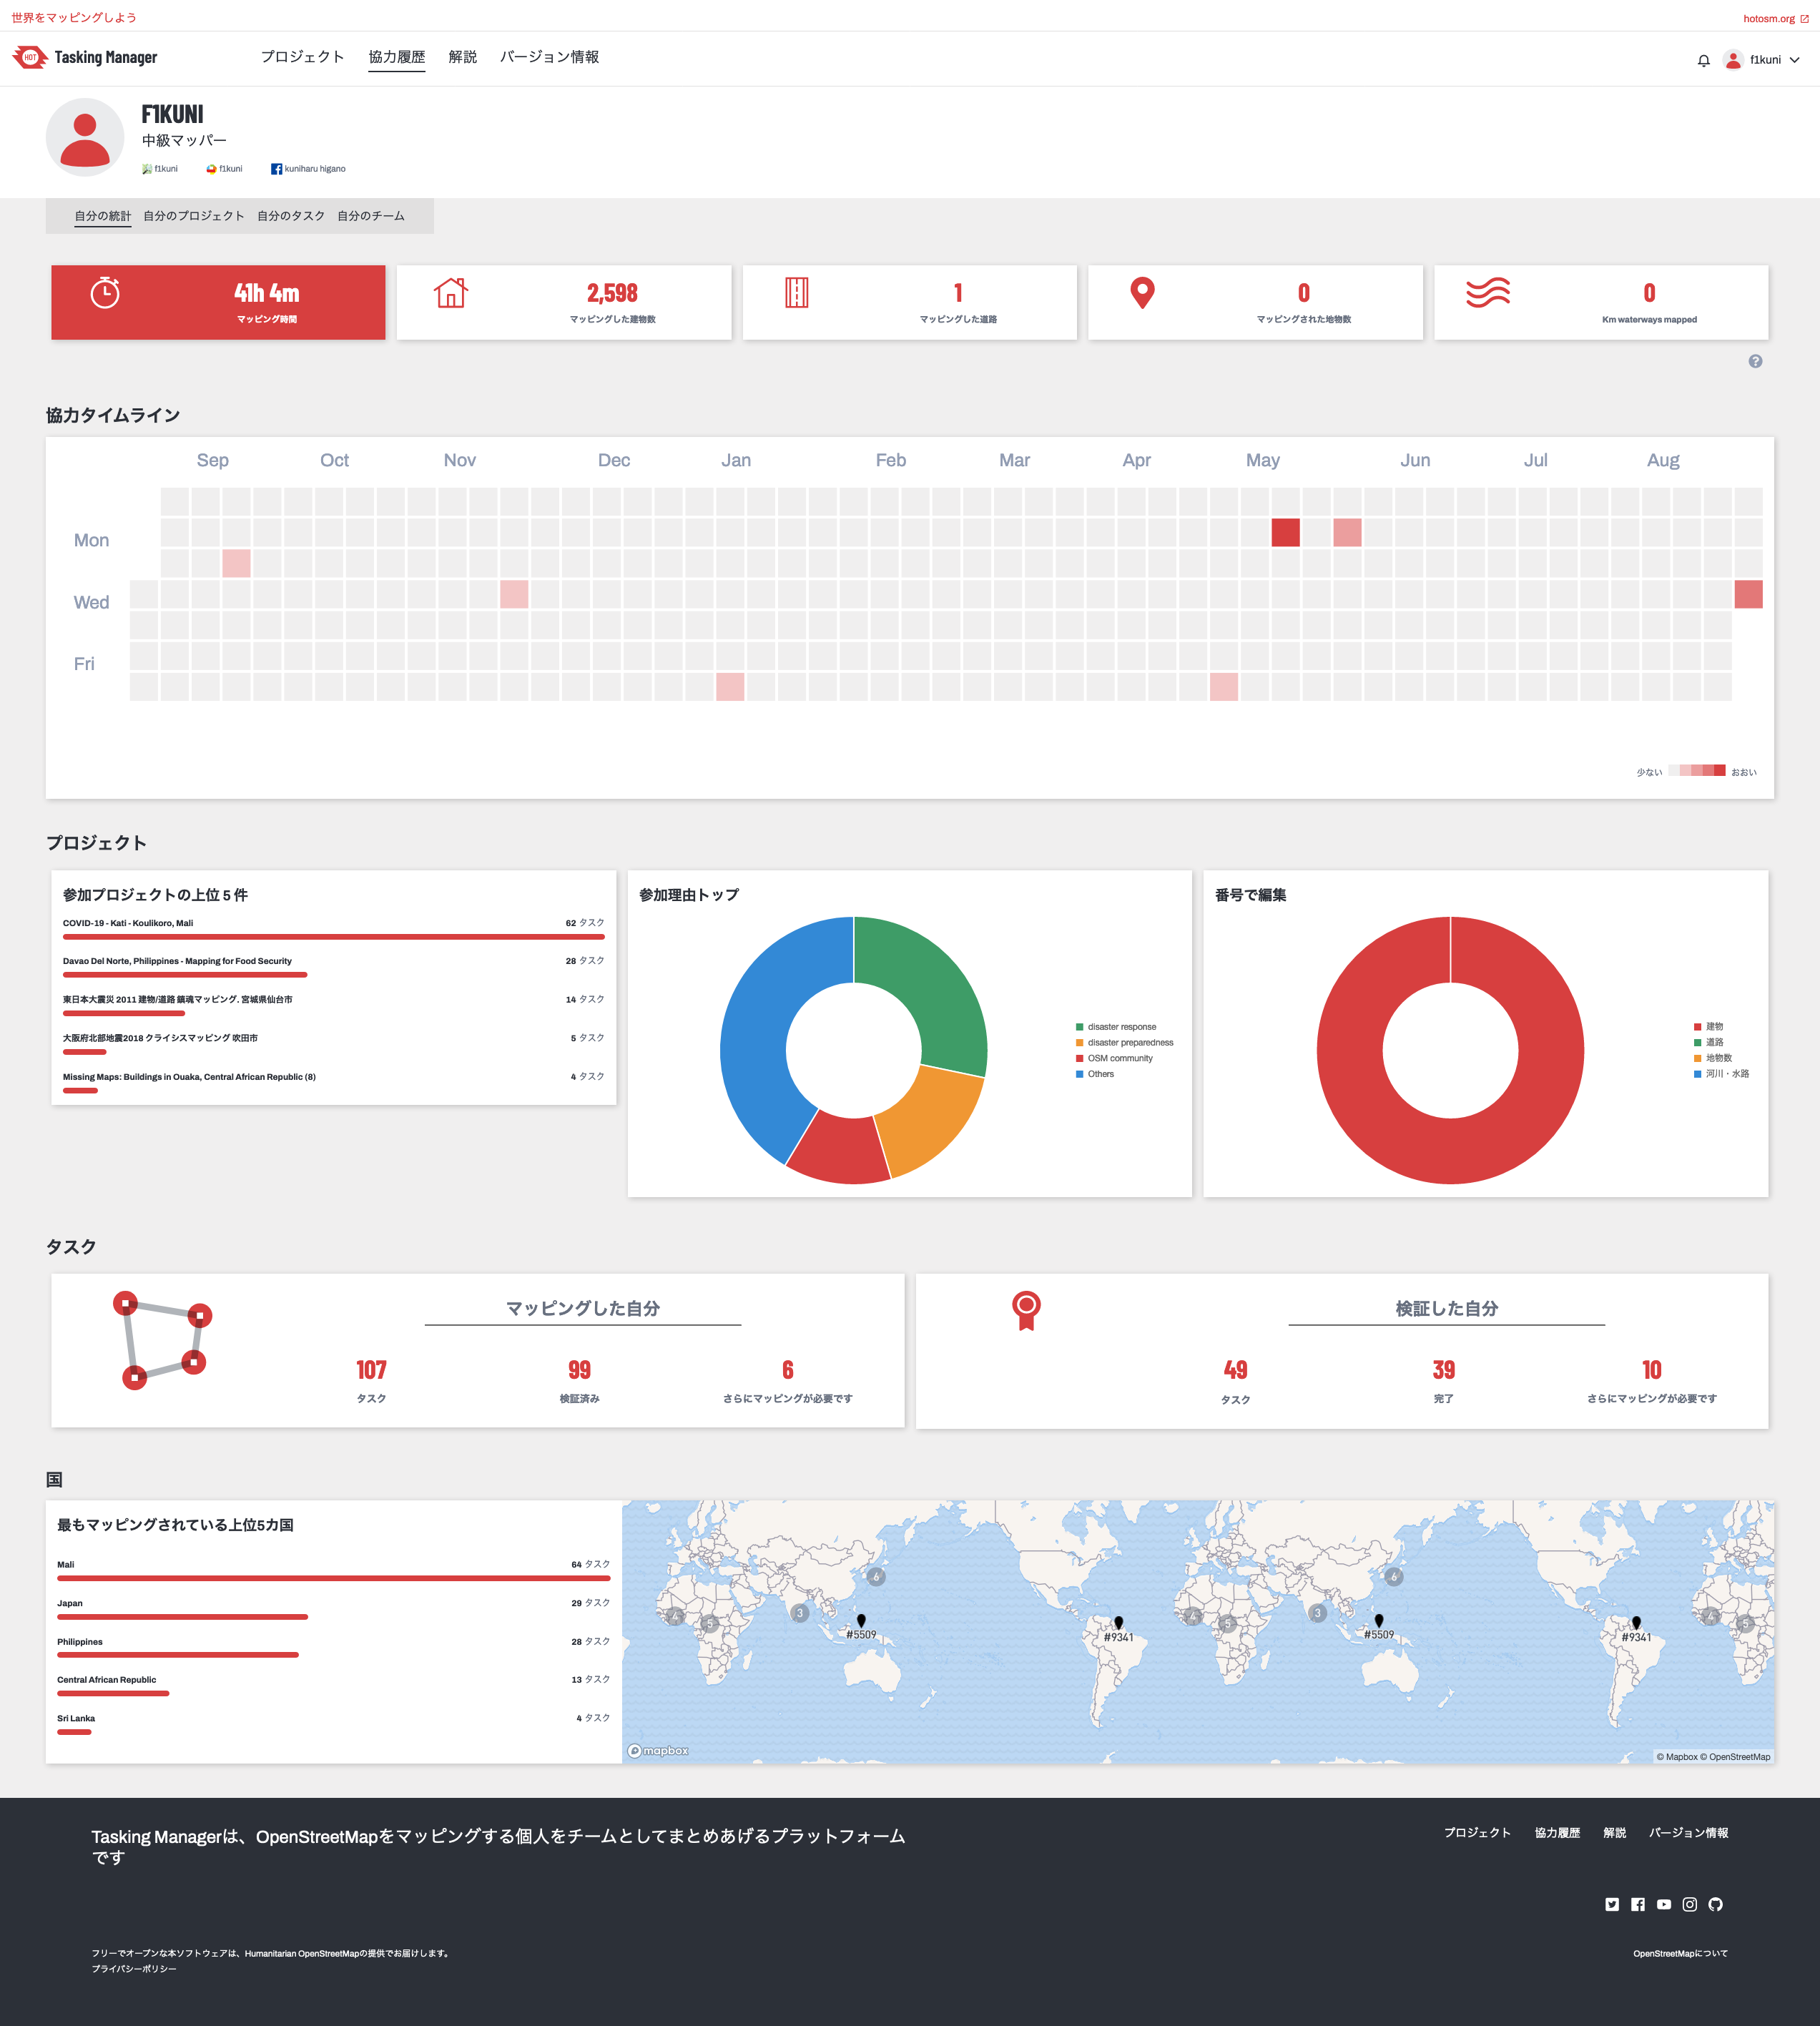
Task: Click the cluster 6 bubble near Japan
Action: [x=876, y=1577]
